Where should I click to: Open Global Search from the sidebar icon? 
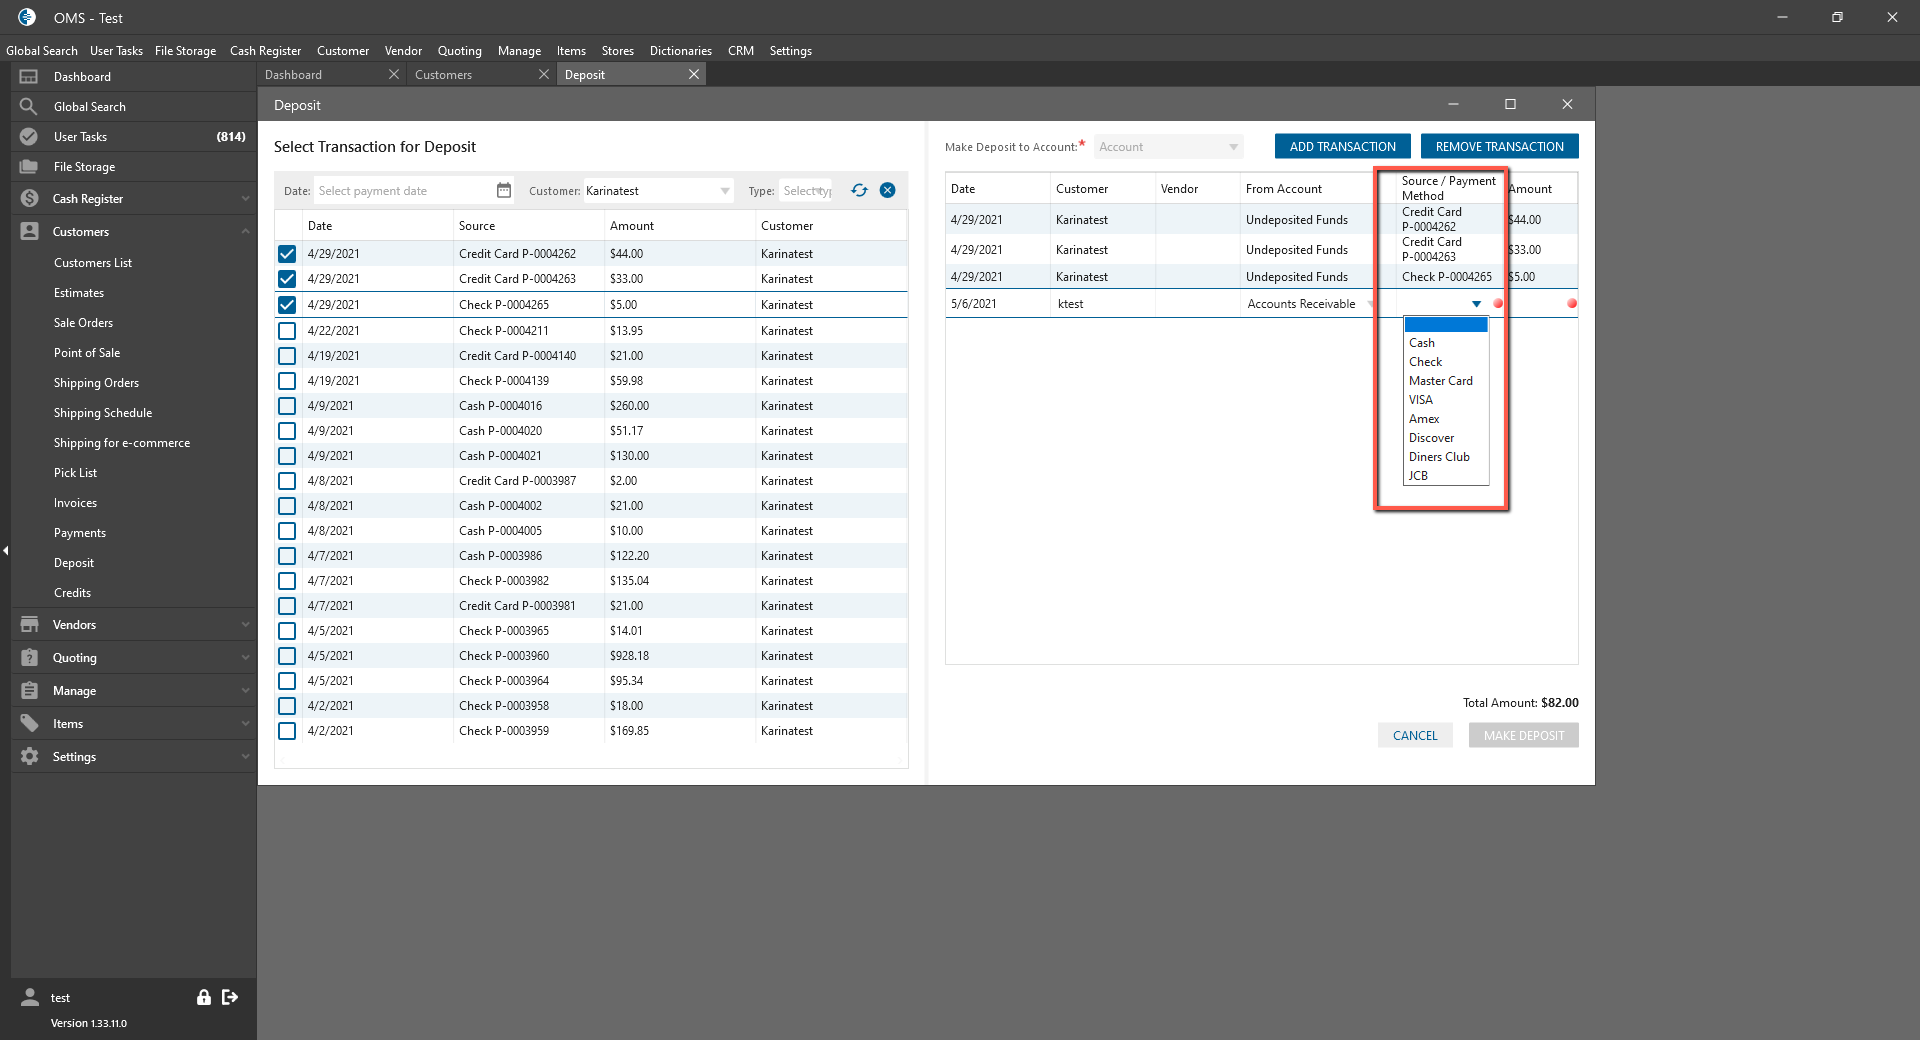coord(29,107)
